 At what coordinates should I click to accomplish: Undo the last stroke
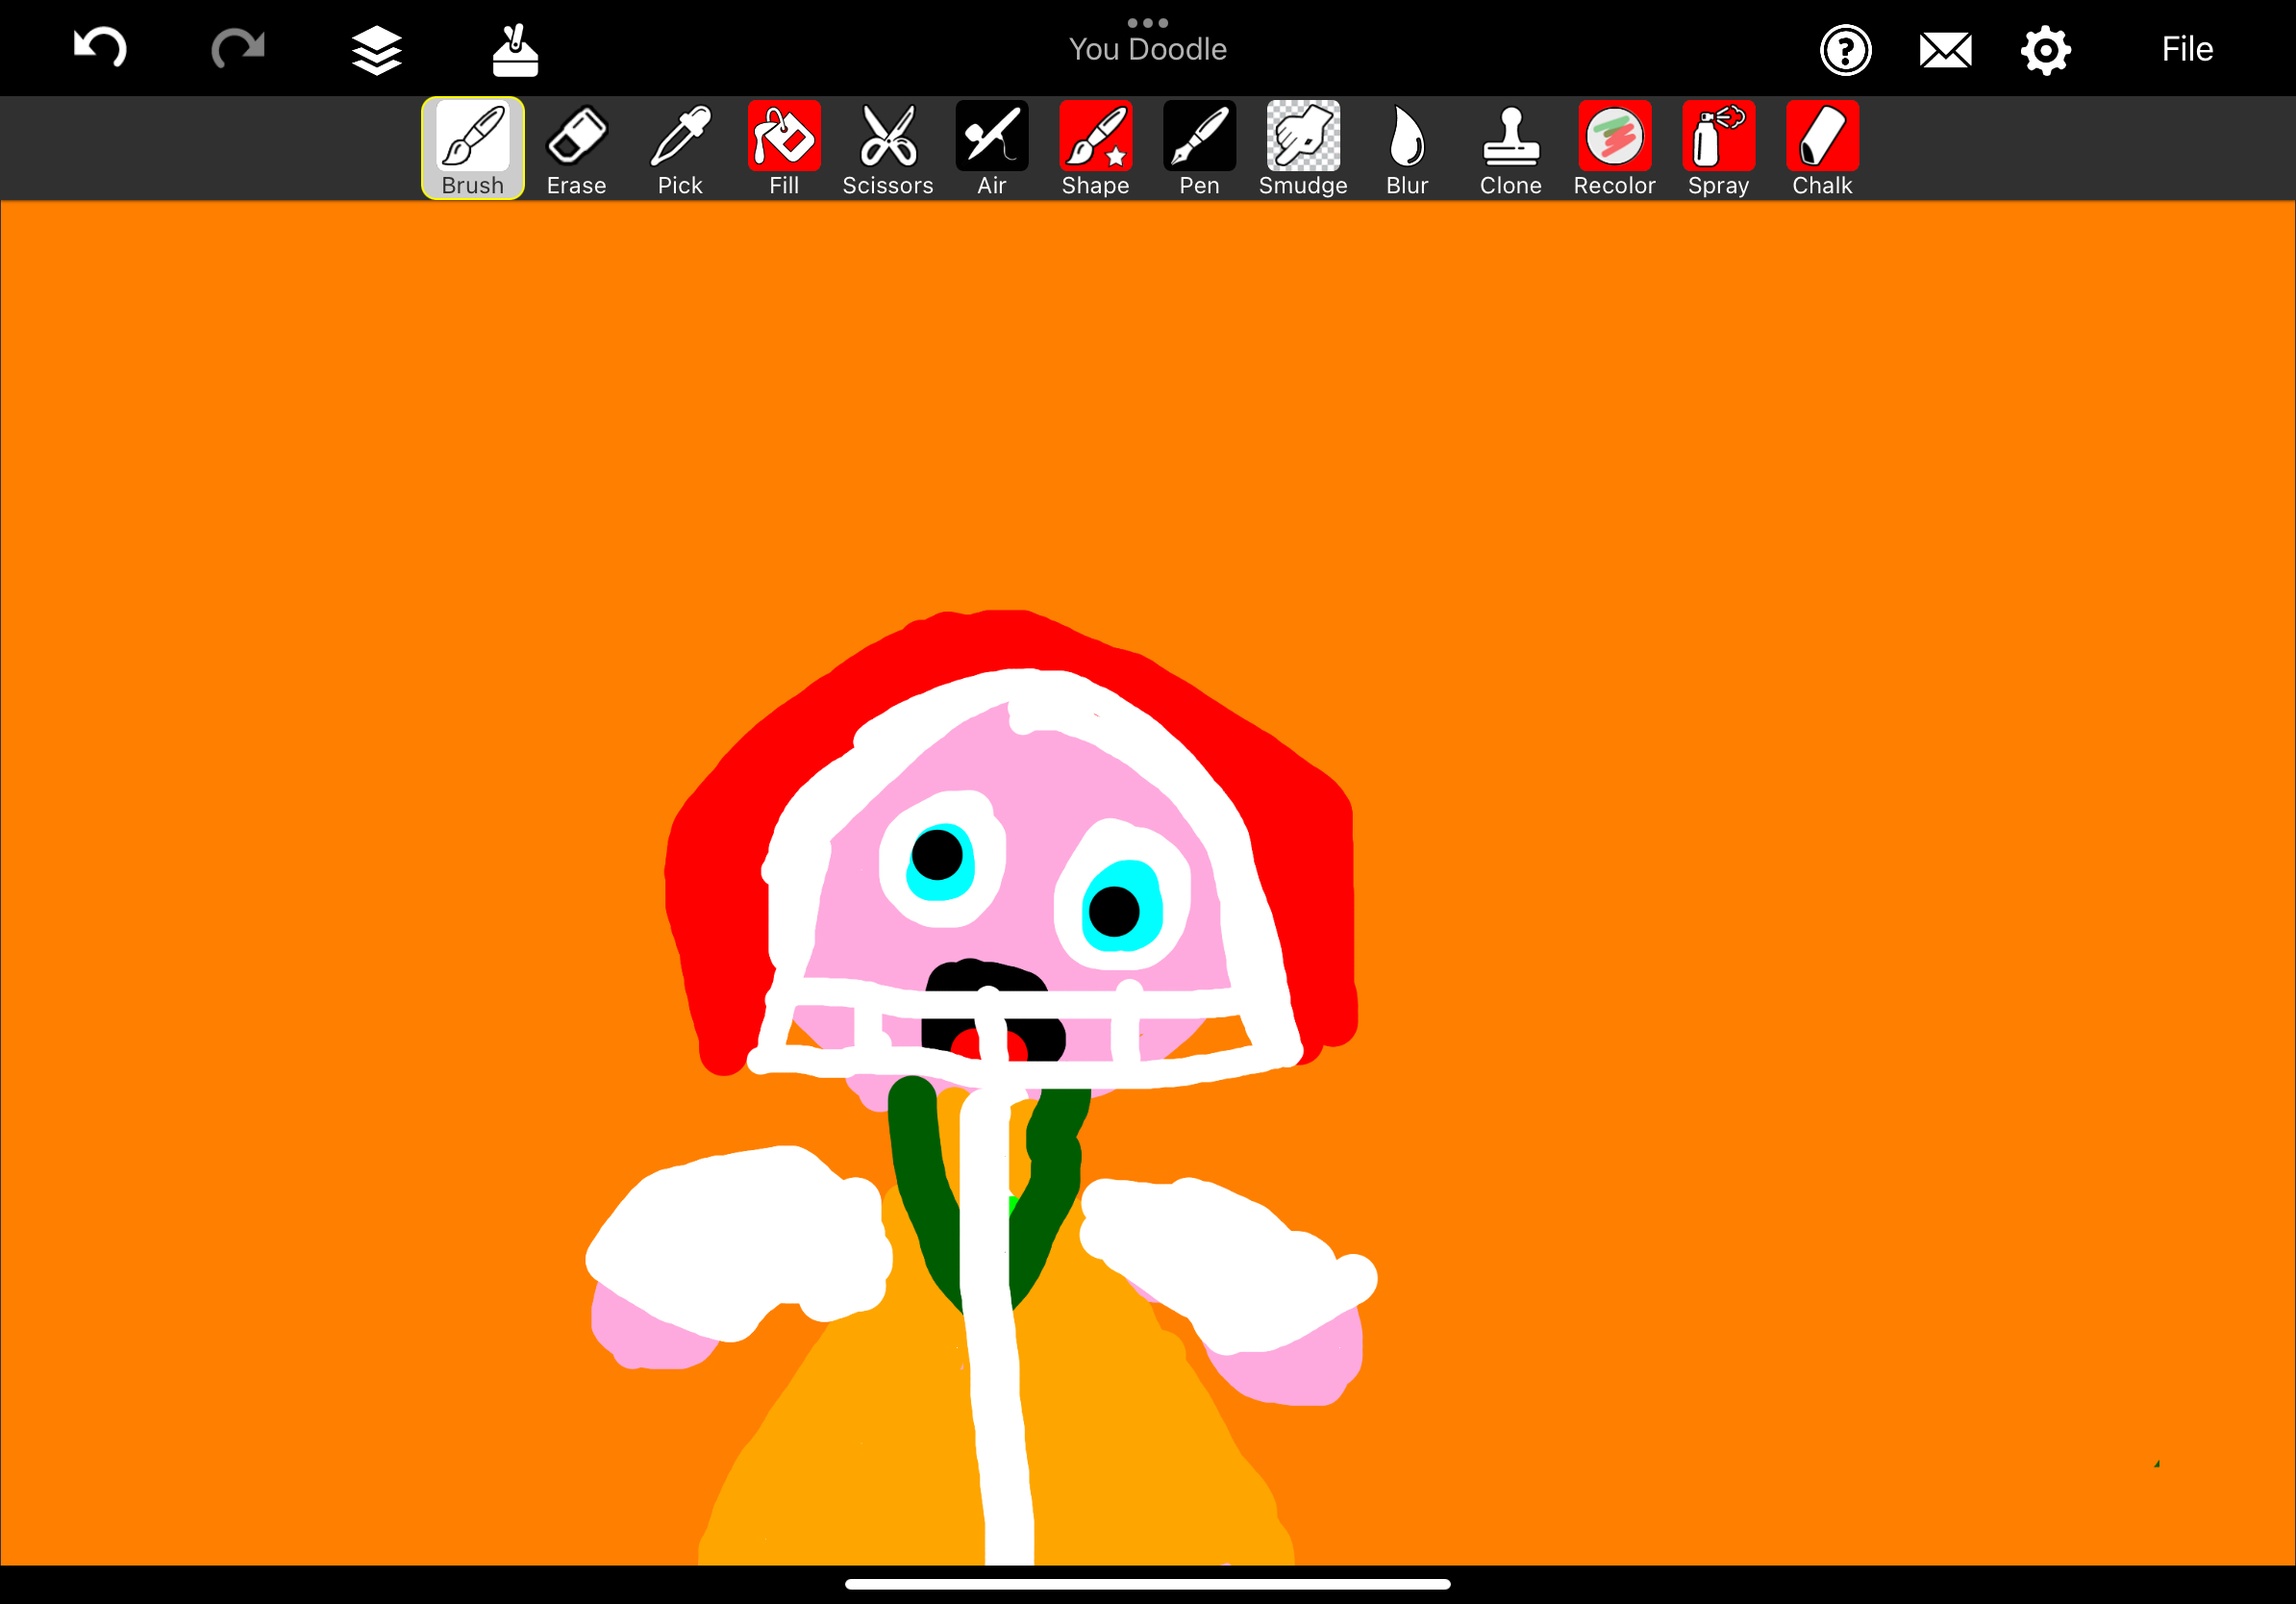[x=100, y=48]
